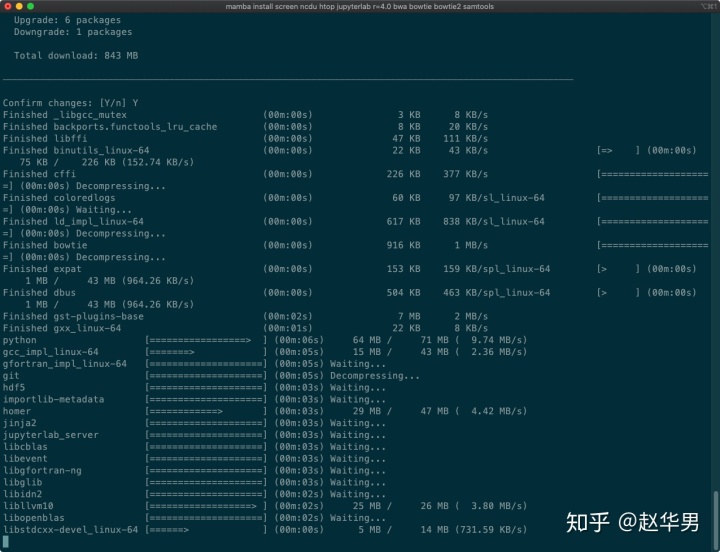Click libstdcxx-devel_linux-64 progress bar
Viewport: 720px width, 552px height.
coord(206,530)
